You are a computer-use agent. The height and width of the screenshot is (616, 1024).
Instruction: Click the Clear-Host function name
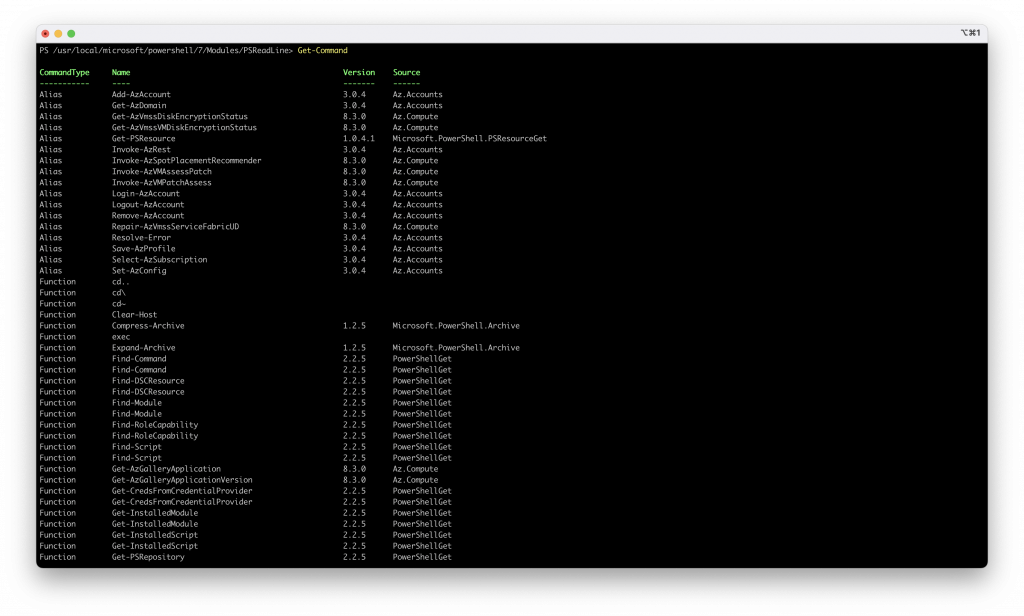[135, 315]
